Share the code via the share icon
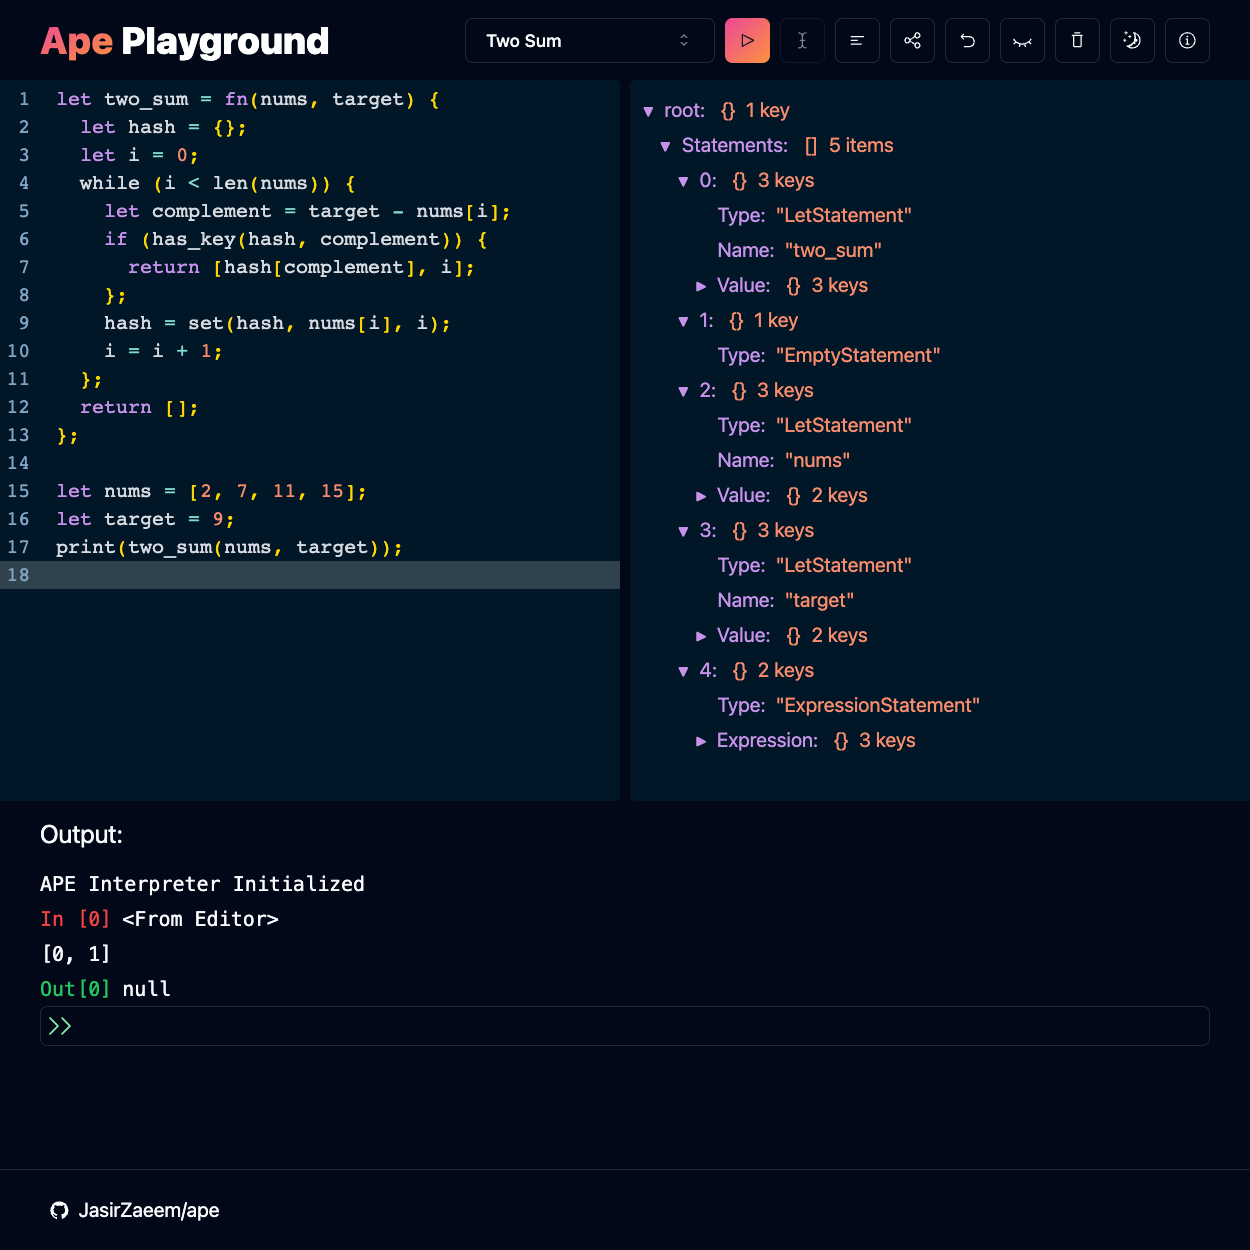 point(912,41)
